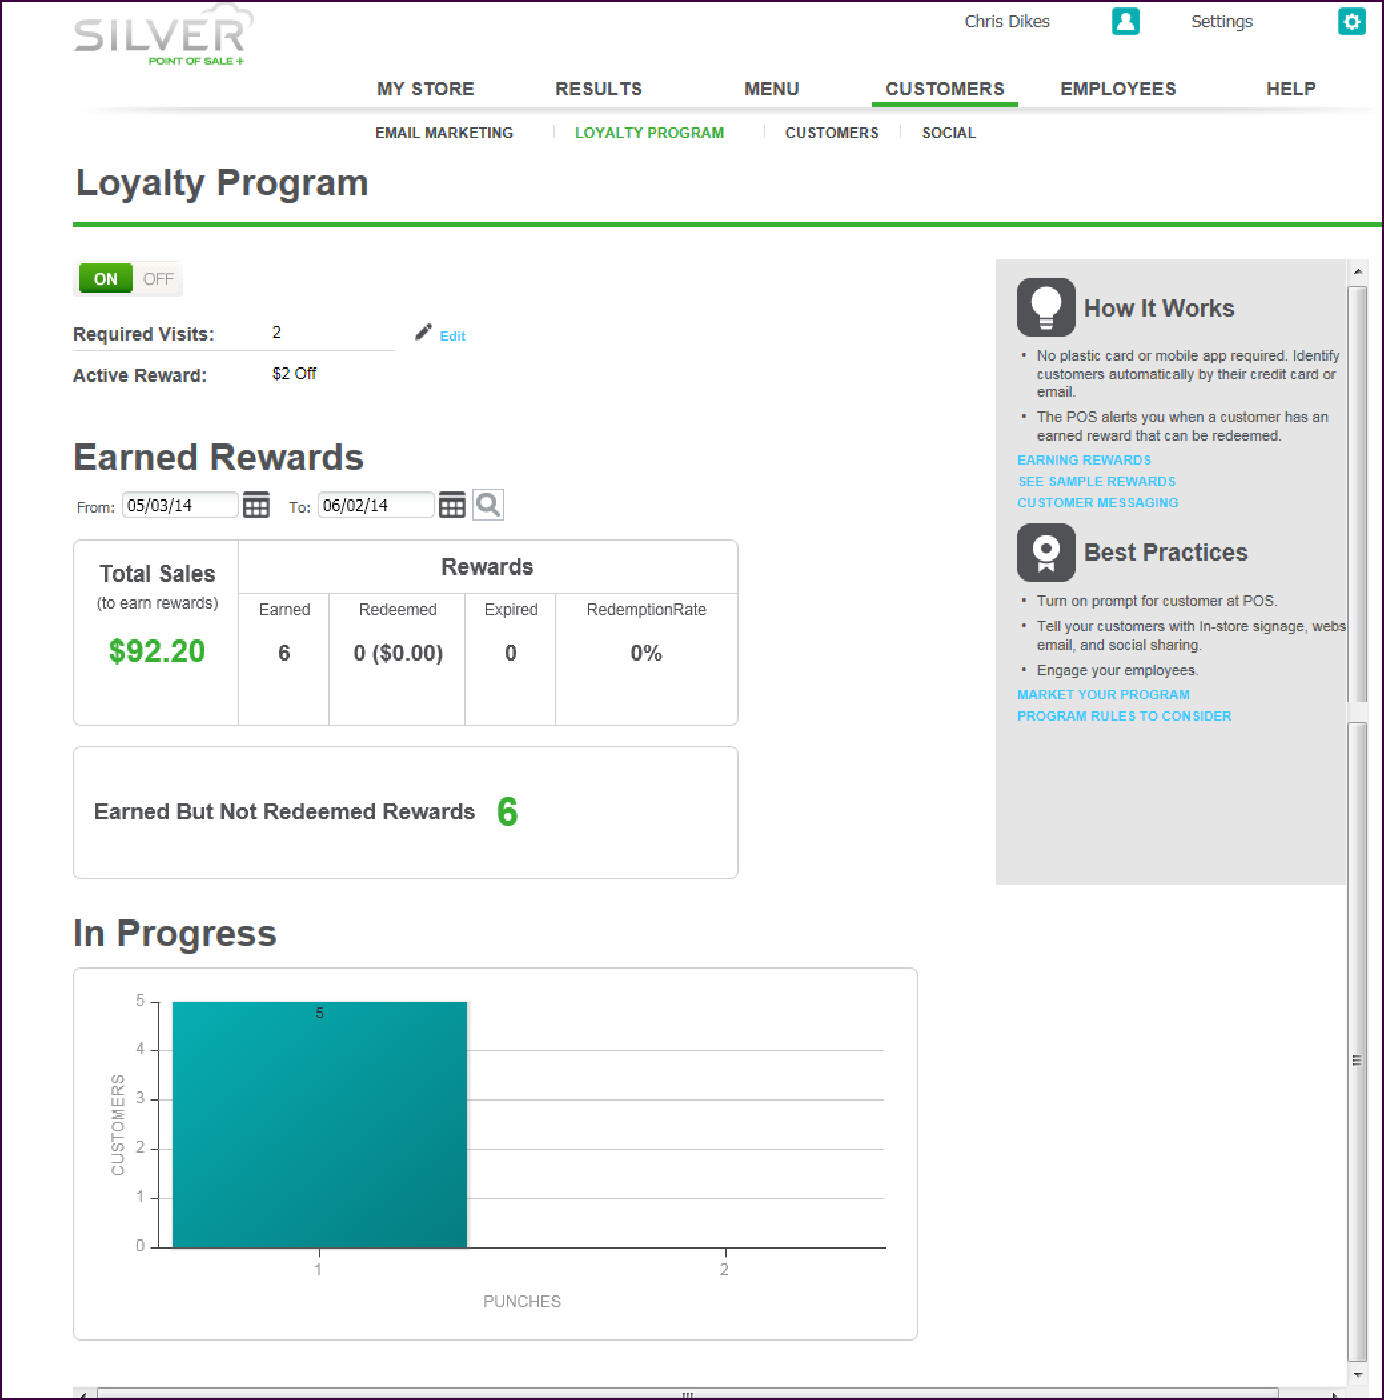Click the vertical scrollbar up arrow
The image size is (1384, 1400).
point(1357,271)
